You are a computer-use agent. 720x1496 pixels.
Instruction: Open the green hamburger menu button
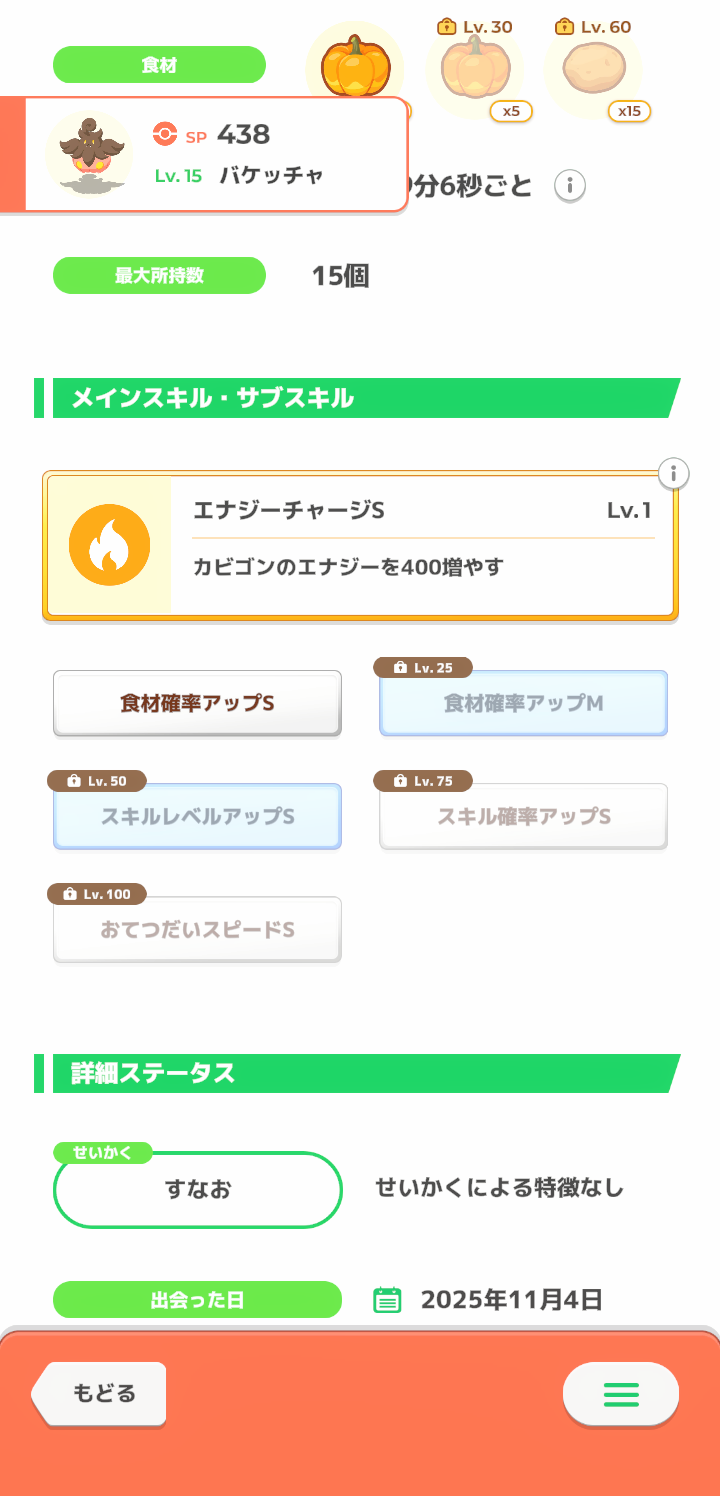(x=621, y=1394)
